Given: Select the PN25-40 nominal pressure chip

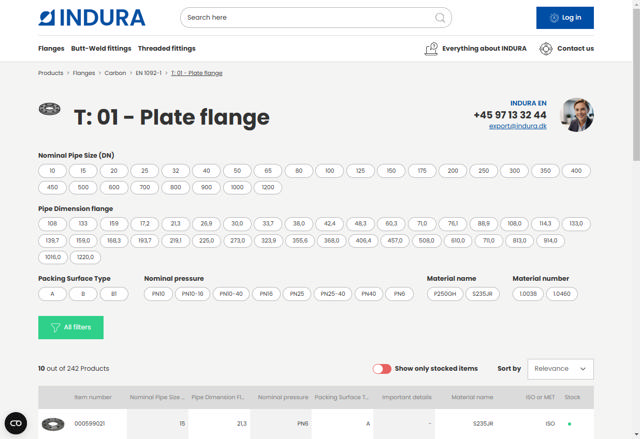Looking at the screenshot, I should point(333,294).
